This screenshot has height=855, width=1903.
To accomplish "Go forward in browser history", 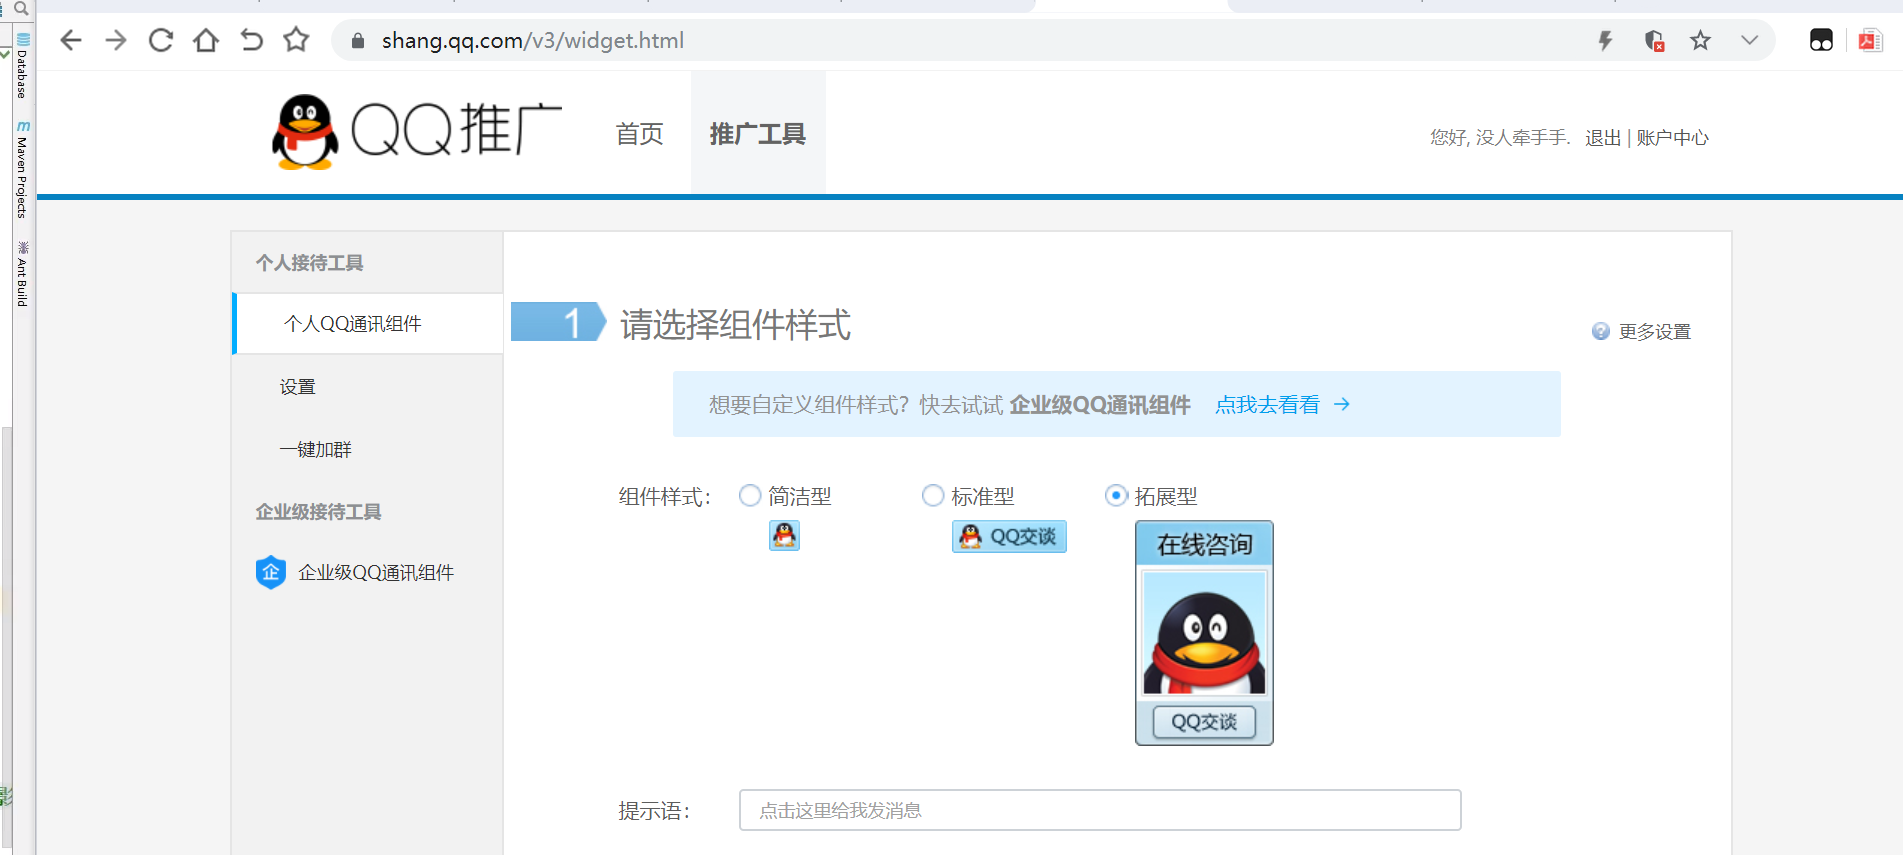I will [x=116, y=40].
